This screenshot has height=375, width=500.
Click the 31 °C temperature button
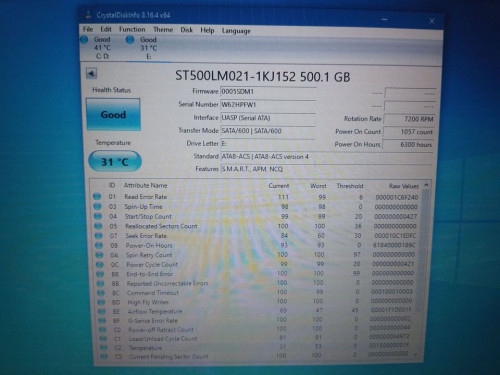pos(115,162)
